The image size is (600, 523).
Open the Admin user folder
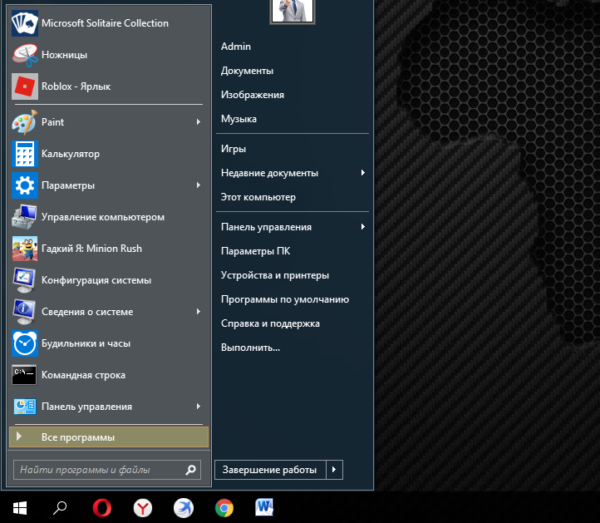[x=236, y=47]
